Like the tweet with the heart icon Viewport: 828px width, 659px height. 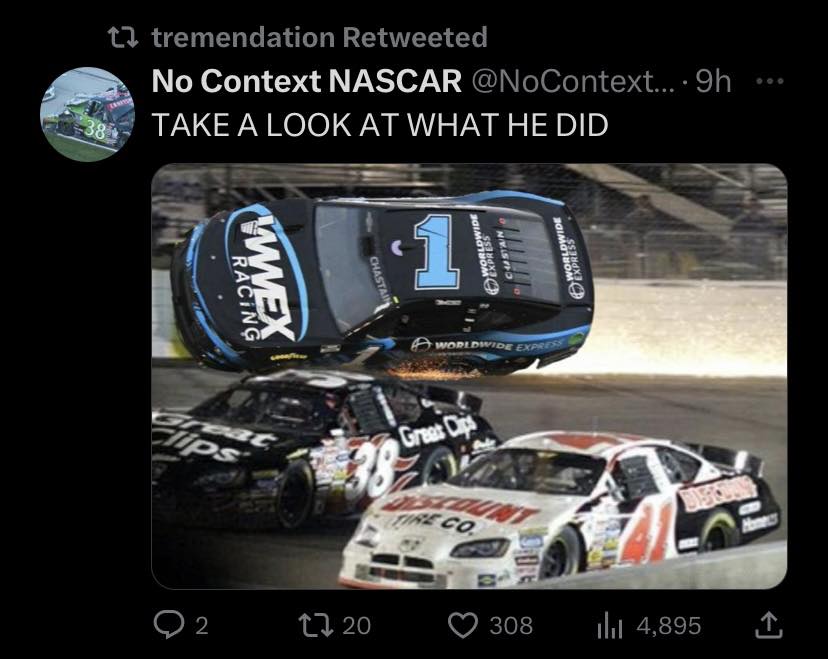[461, 626]
